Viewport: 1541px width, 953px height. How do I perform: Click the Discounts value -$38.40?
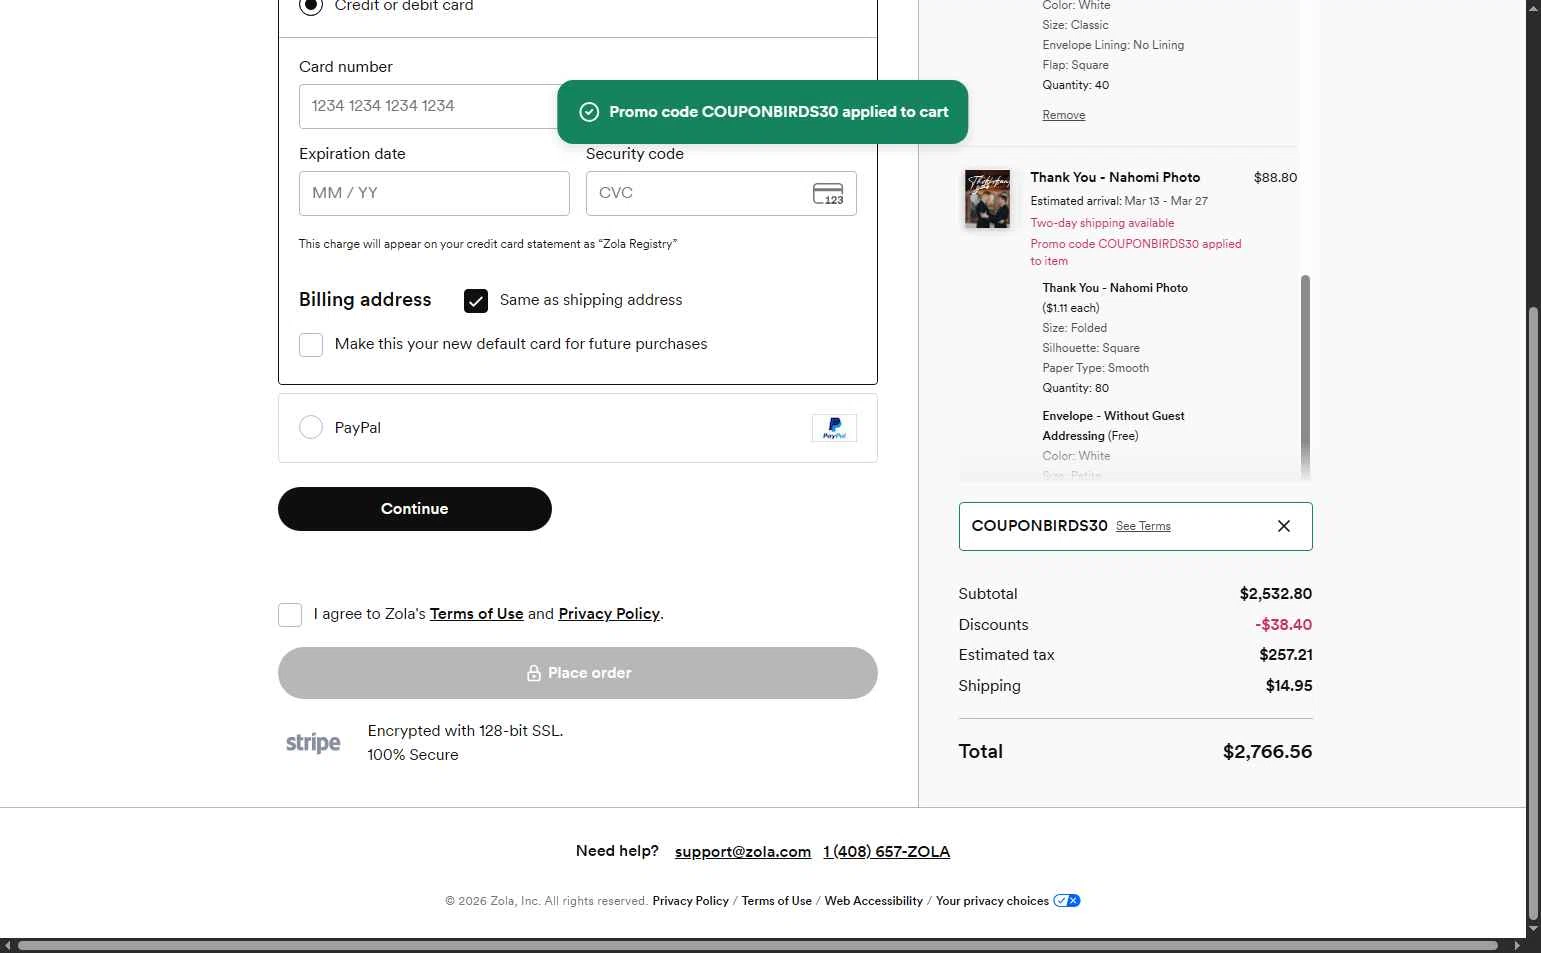pyautogui.click(x=1283, y=625)
